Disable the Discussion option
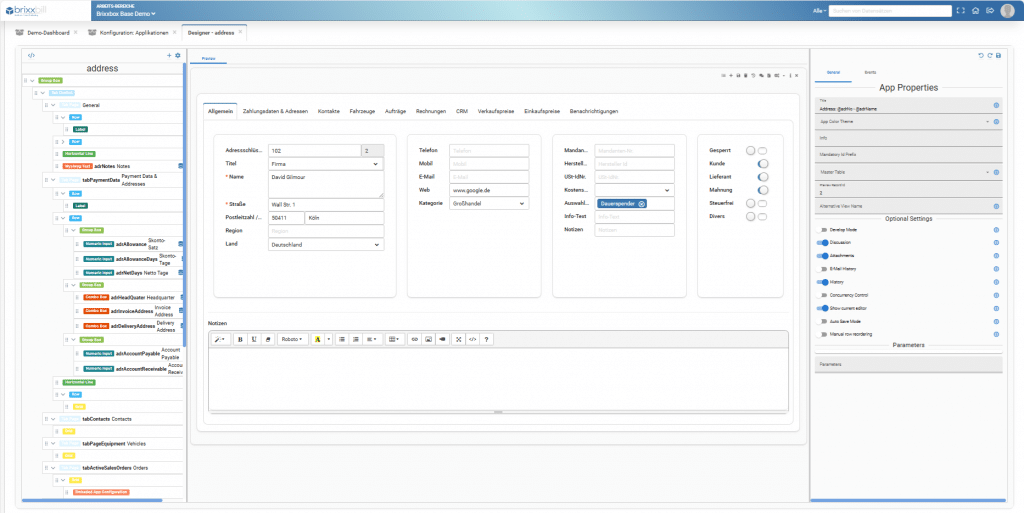Image resolution: width=1024 pixels, height=513 pixels. (822, 242)
